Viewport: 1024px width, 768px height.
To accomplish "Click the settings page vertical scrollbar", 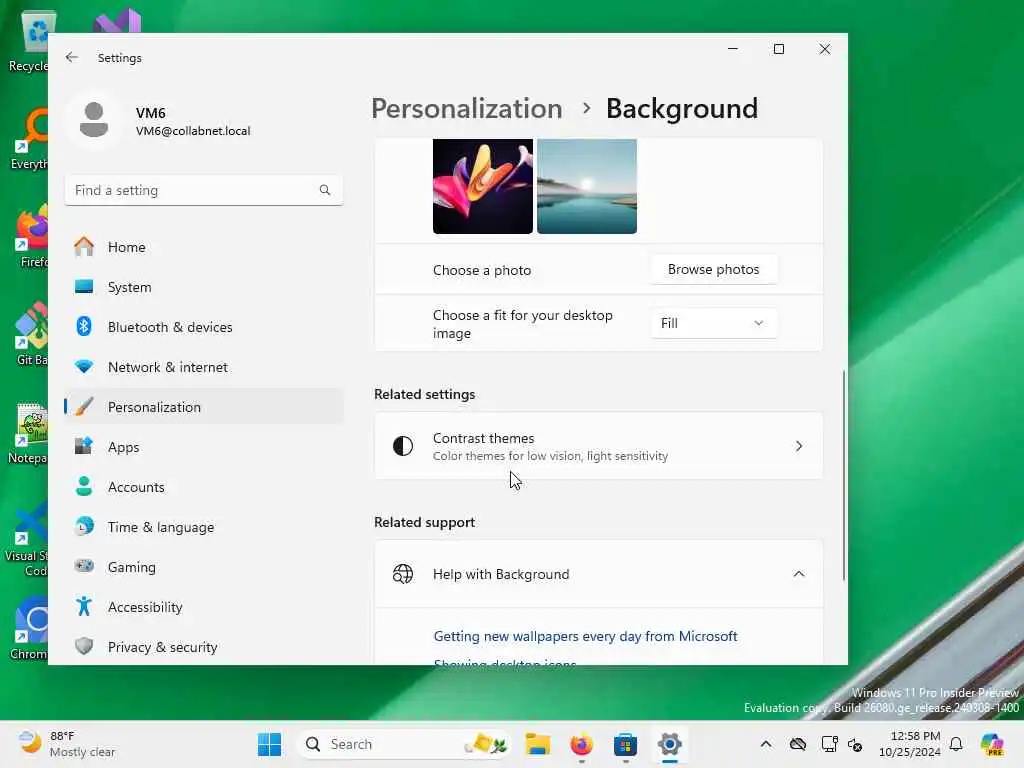I will (x=844, y=475).
